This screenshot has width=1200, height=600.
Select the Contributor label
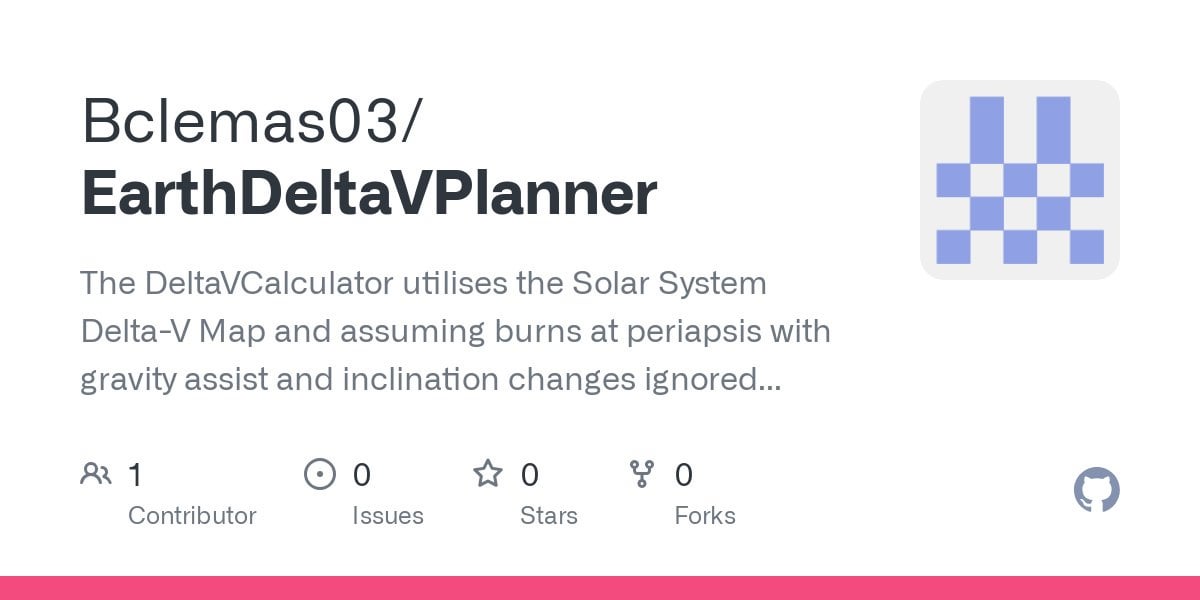192,516
